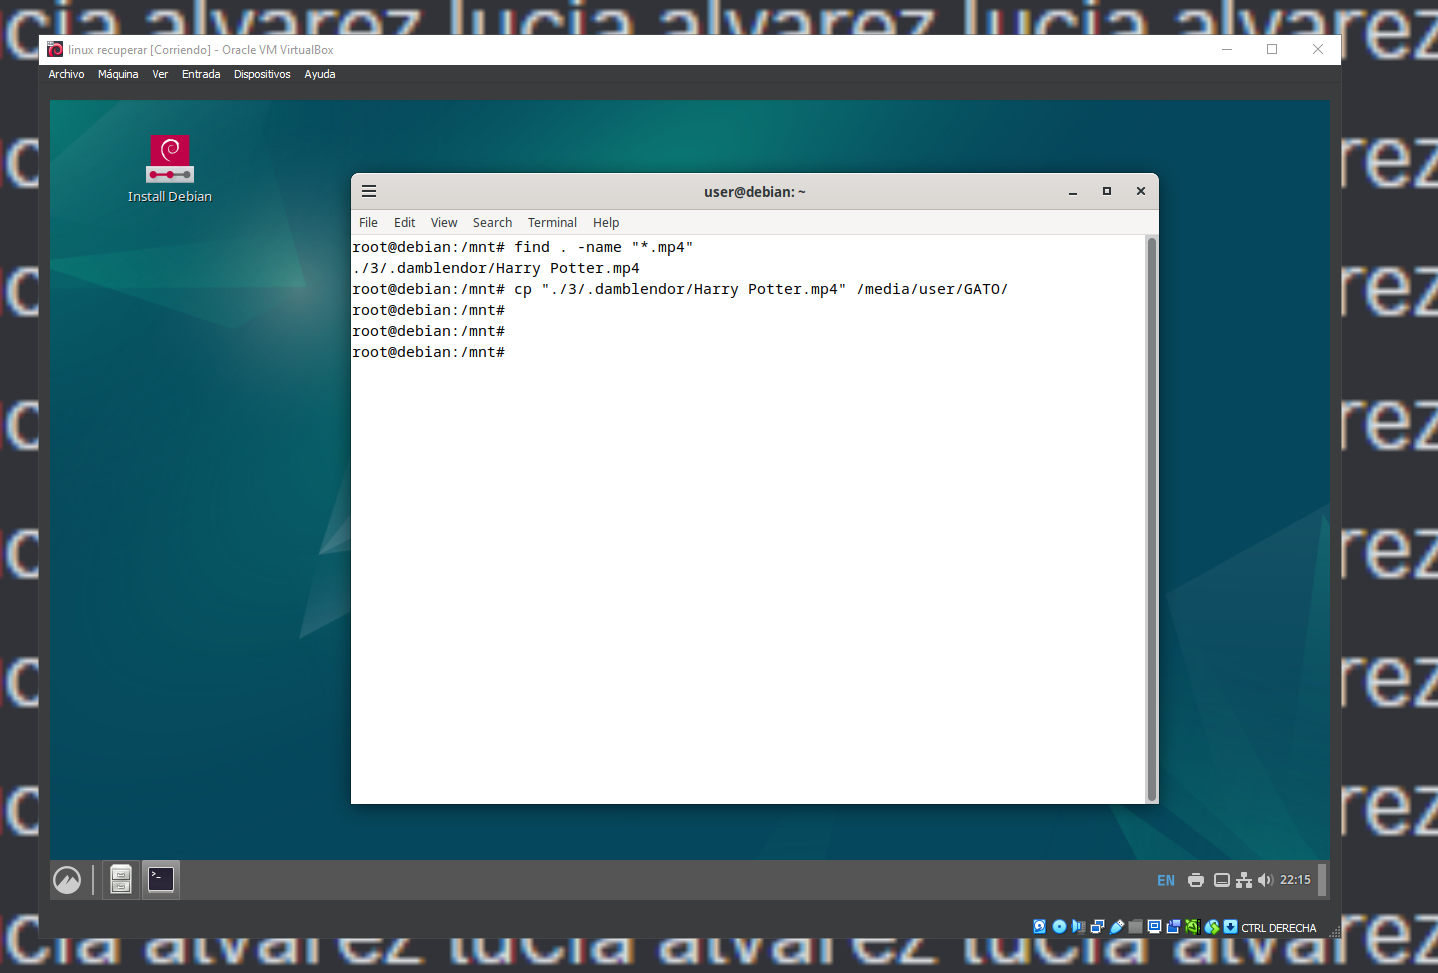This screenshot has width=1438, height=973.
Task: Toggle the network status icon in the taskbar
Action: [x=1243, y=879]
